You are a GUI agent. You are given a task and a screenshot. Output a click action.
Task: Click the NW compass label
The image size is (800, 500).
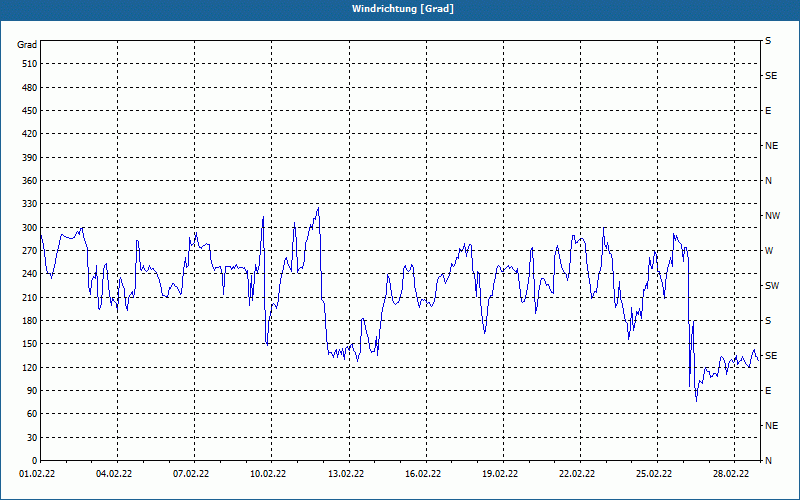(x=772, y=216)
